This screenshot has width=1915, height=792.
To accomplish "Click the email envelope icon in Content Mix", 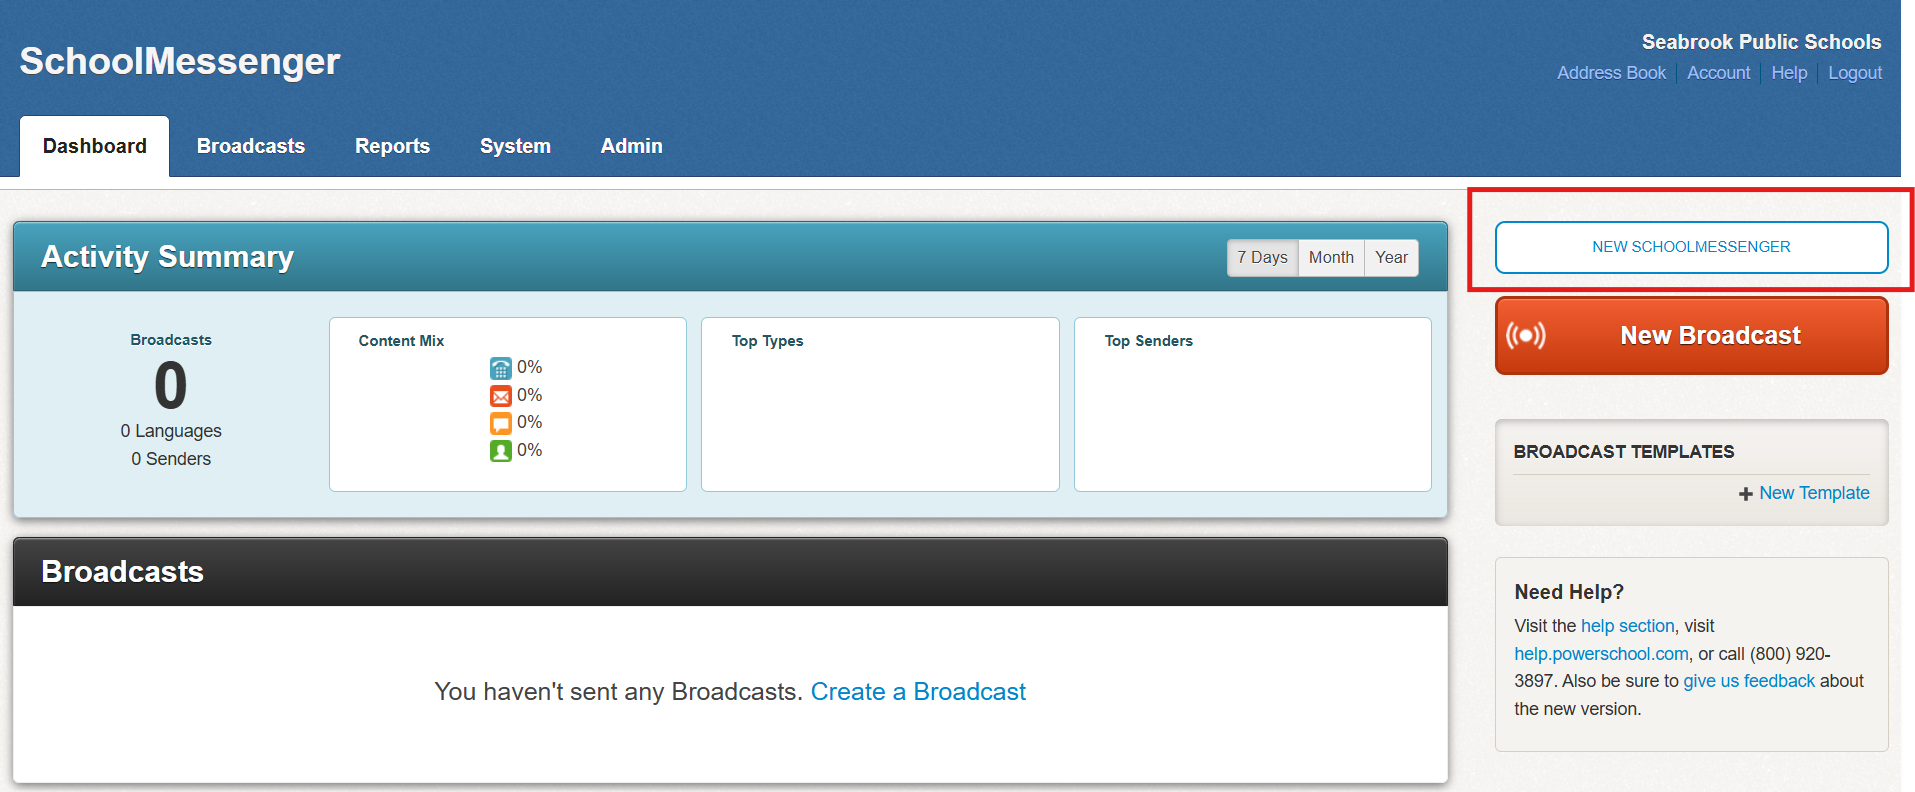I will point(500,396).
